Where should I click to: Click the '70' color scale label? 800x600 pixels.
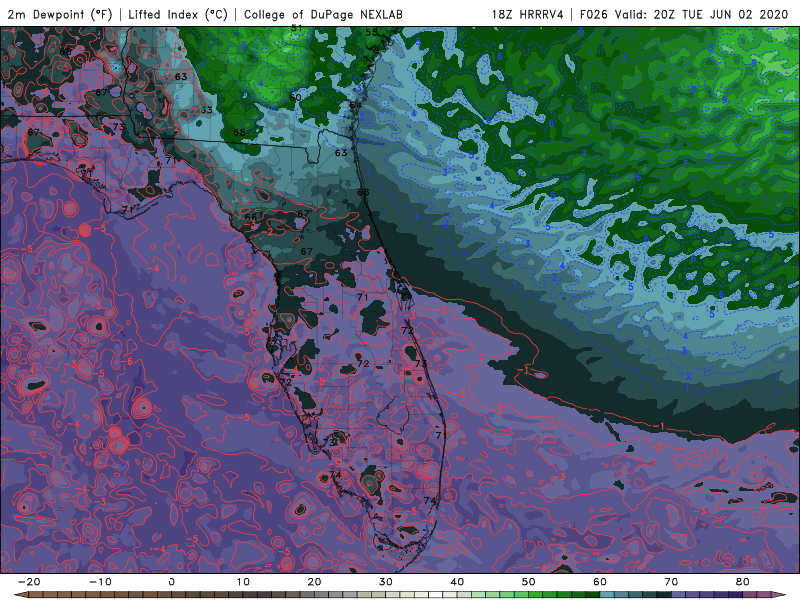click(671, 582)
